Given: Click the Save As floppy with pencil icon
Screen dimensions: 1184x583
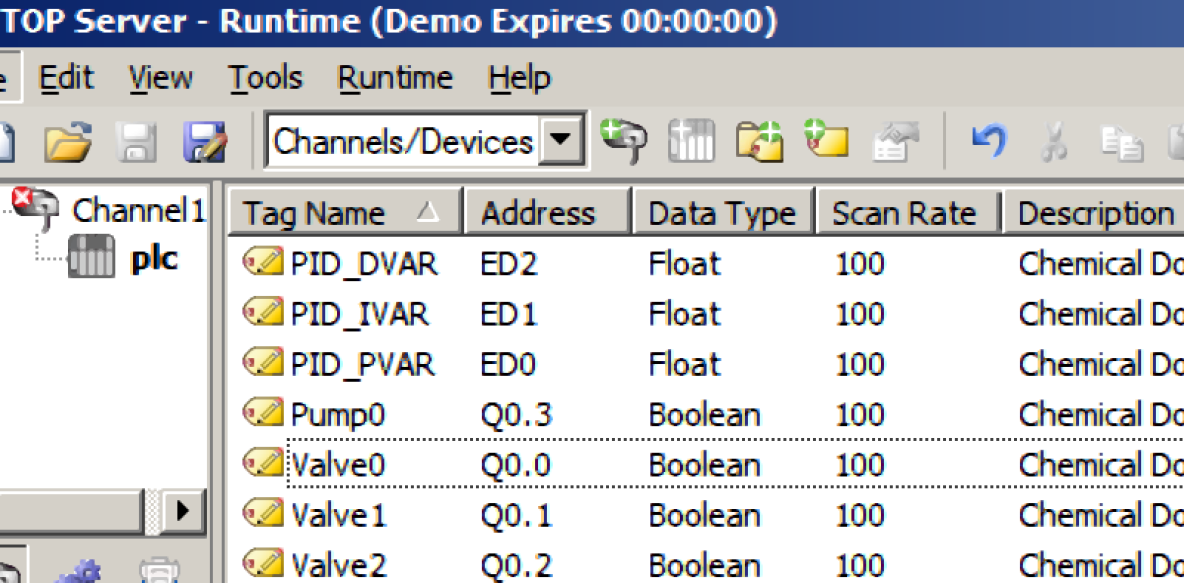Looking at the screenshot, I should click(x=205, y=141).
